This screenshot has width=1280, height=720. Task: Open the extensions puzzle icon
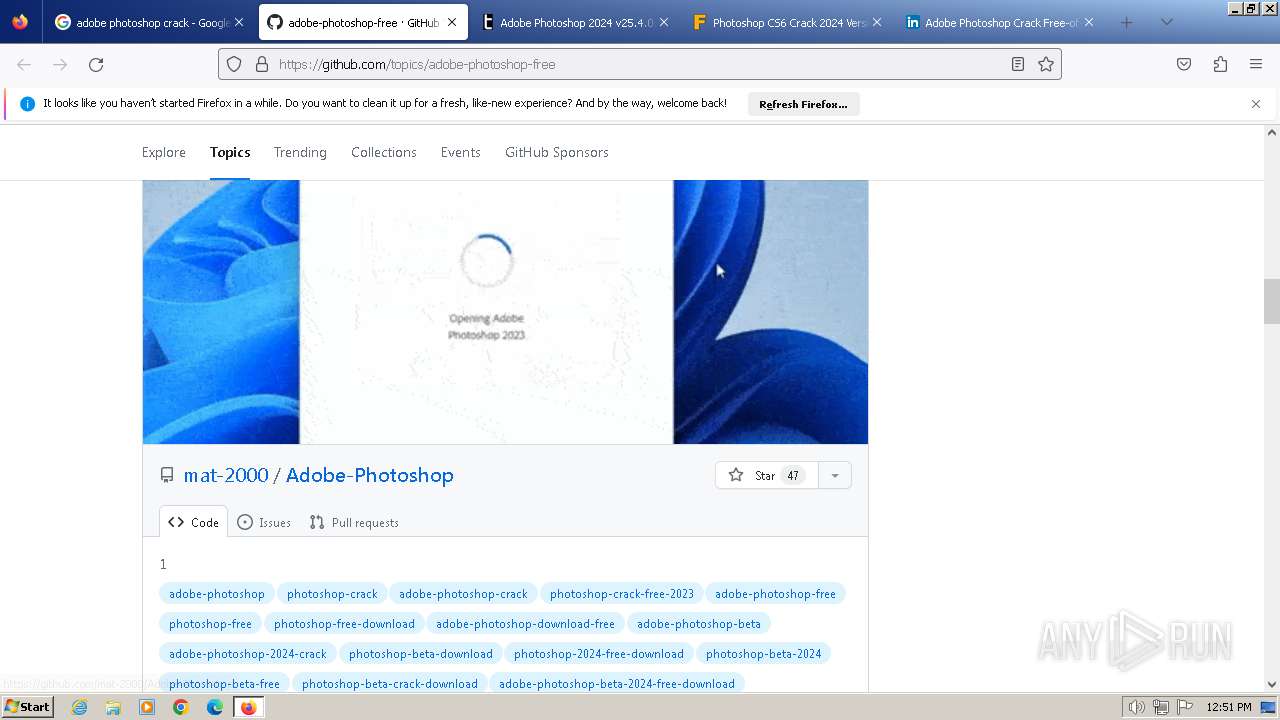(x=1220, y=64)
